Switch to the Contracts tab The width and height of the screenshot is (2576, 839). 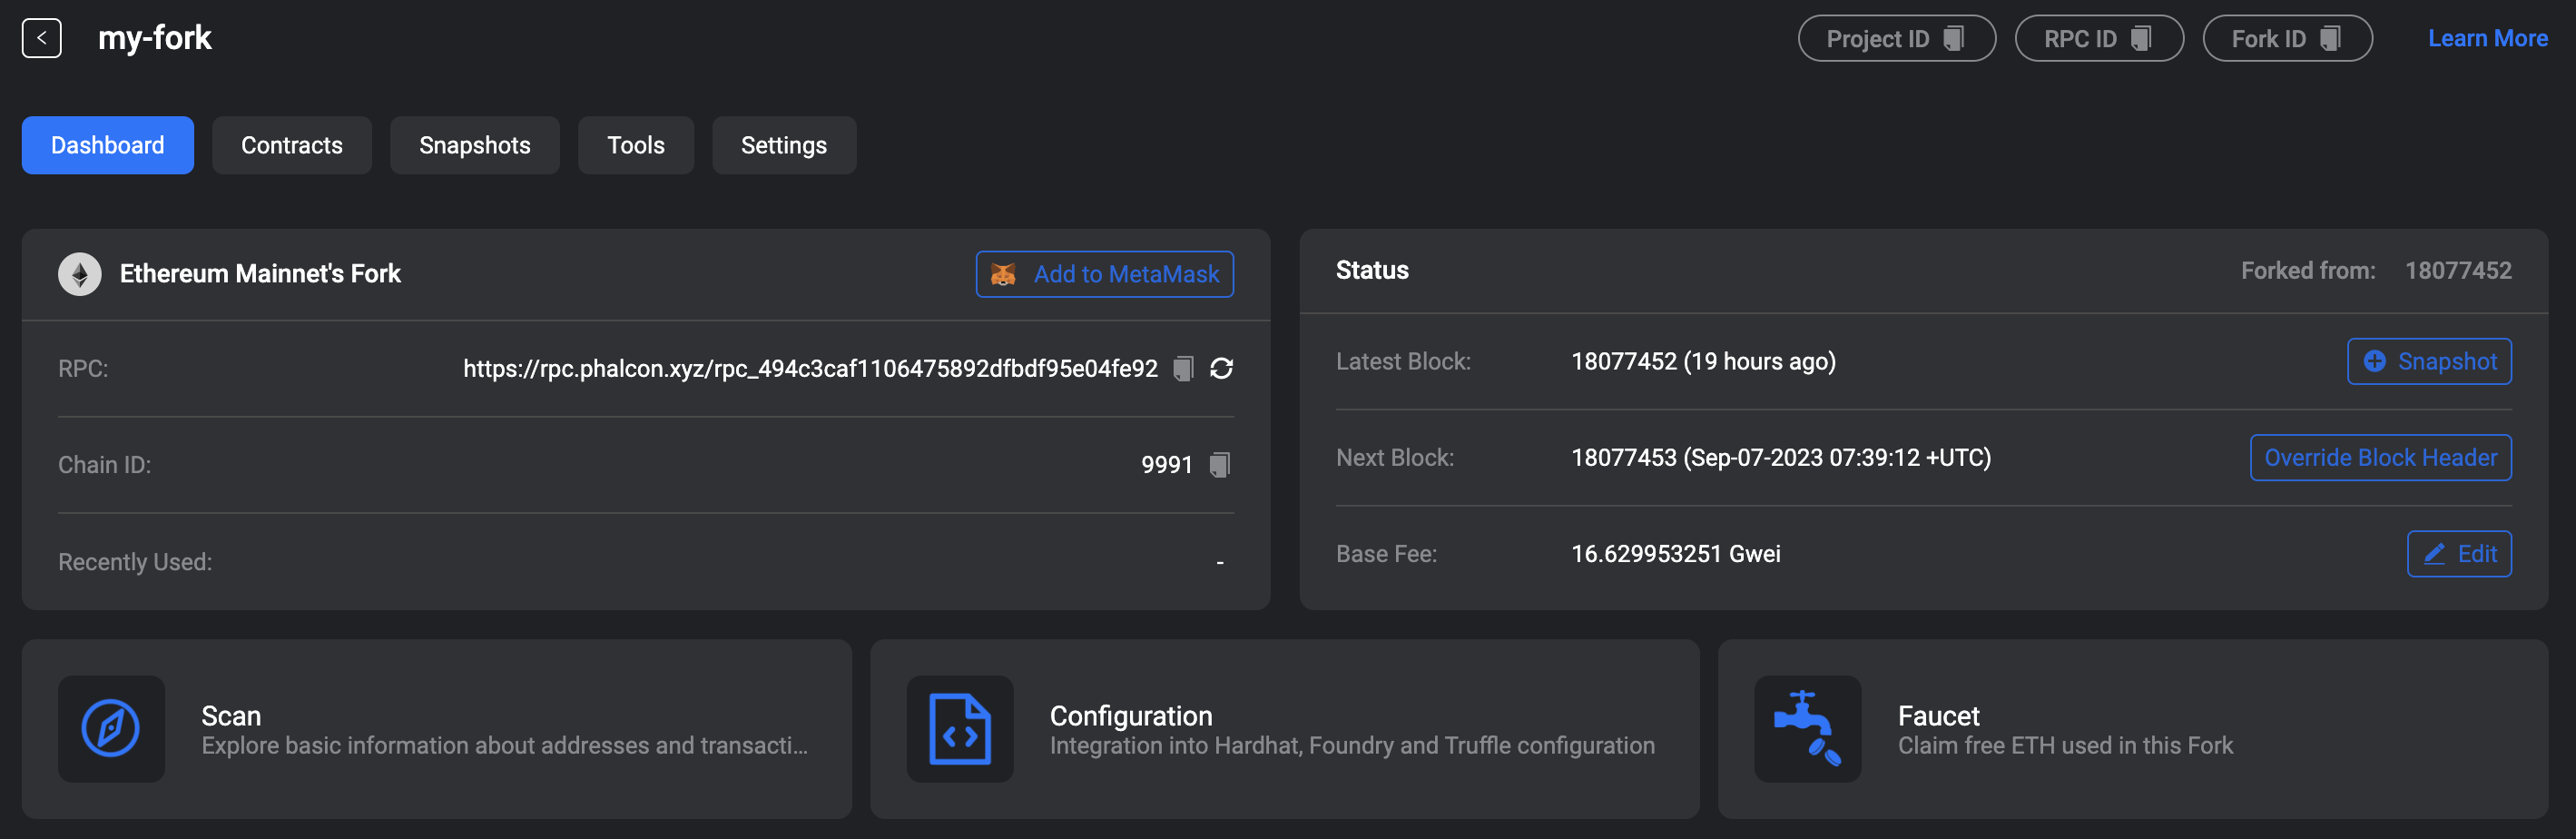[291, 145]
